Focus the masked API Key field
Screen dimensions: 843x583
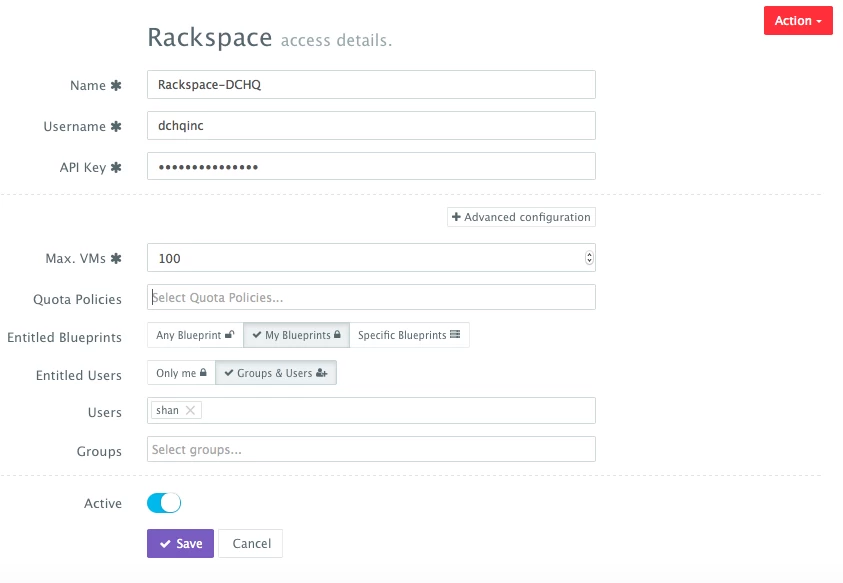coord(371,166)
